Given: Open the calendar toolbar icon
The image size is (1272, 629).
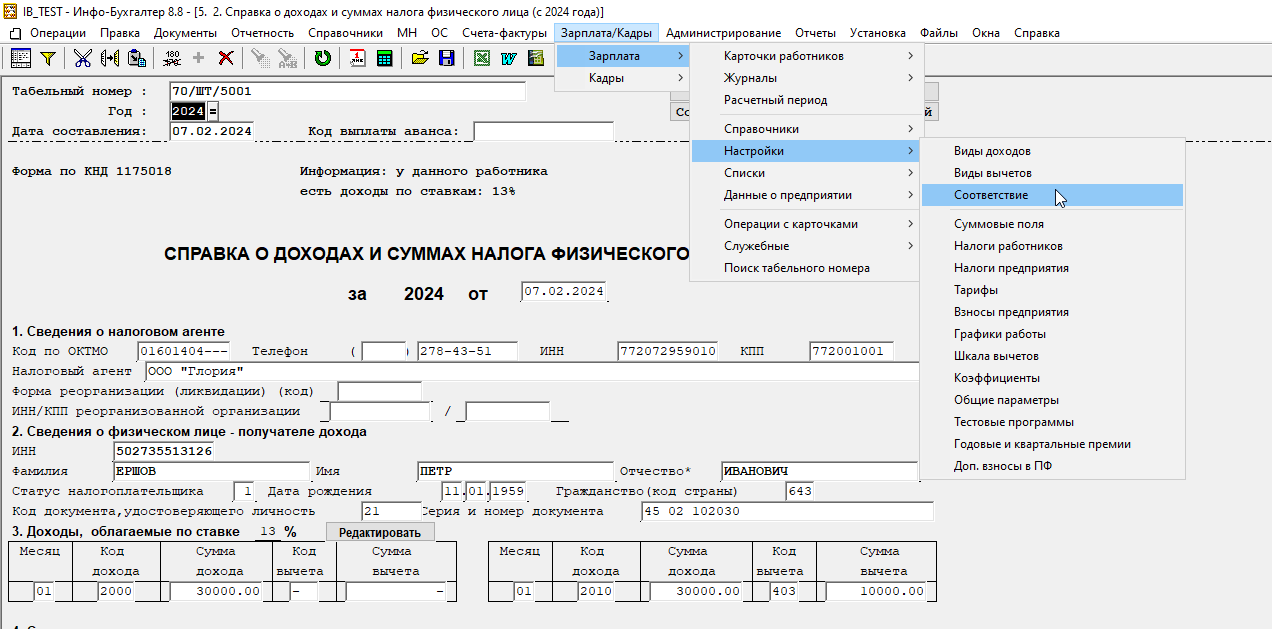Looking at the screenshot, I should click(357, 58).
